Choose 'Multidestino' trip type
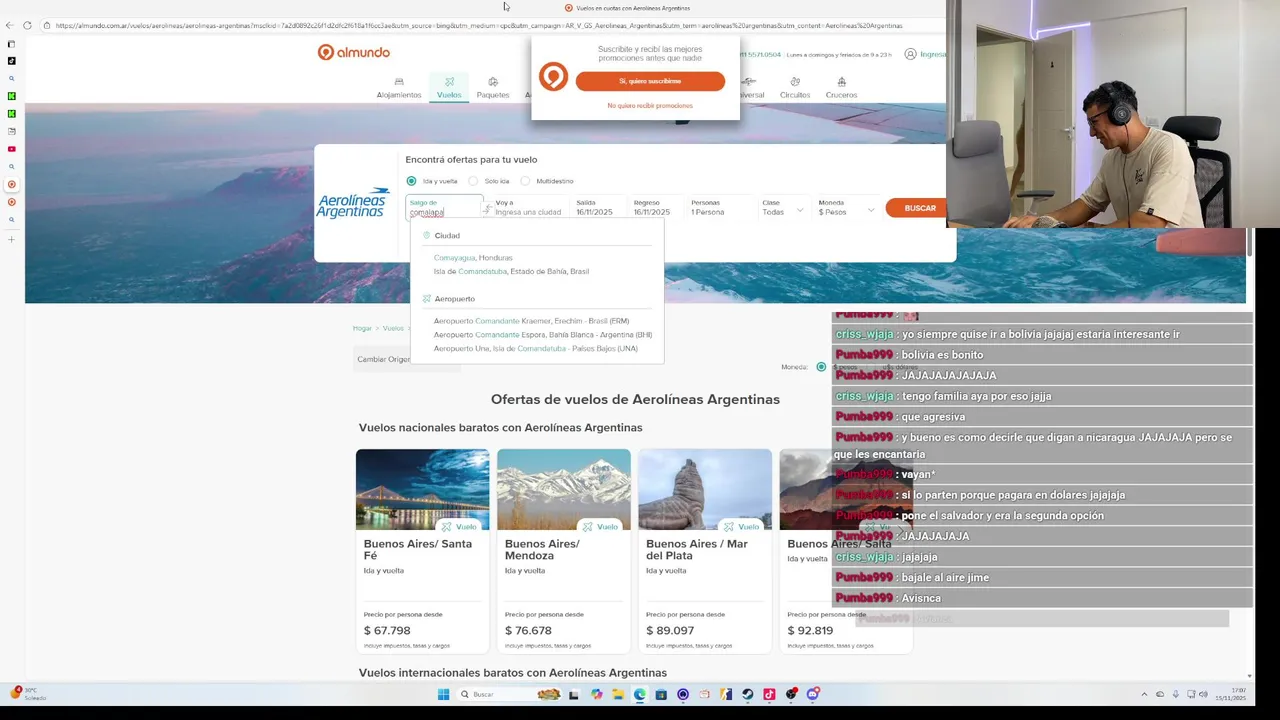The image size is (1280, 720). pyautogui.click(x=525, y=181)
